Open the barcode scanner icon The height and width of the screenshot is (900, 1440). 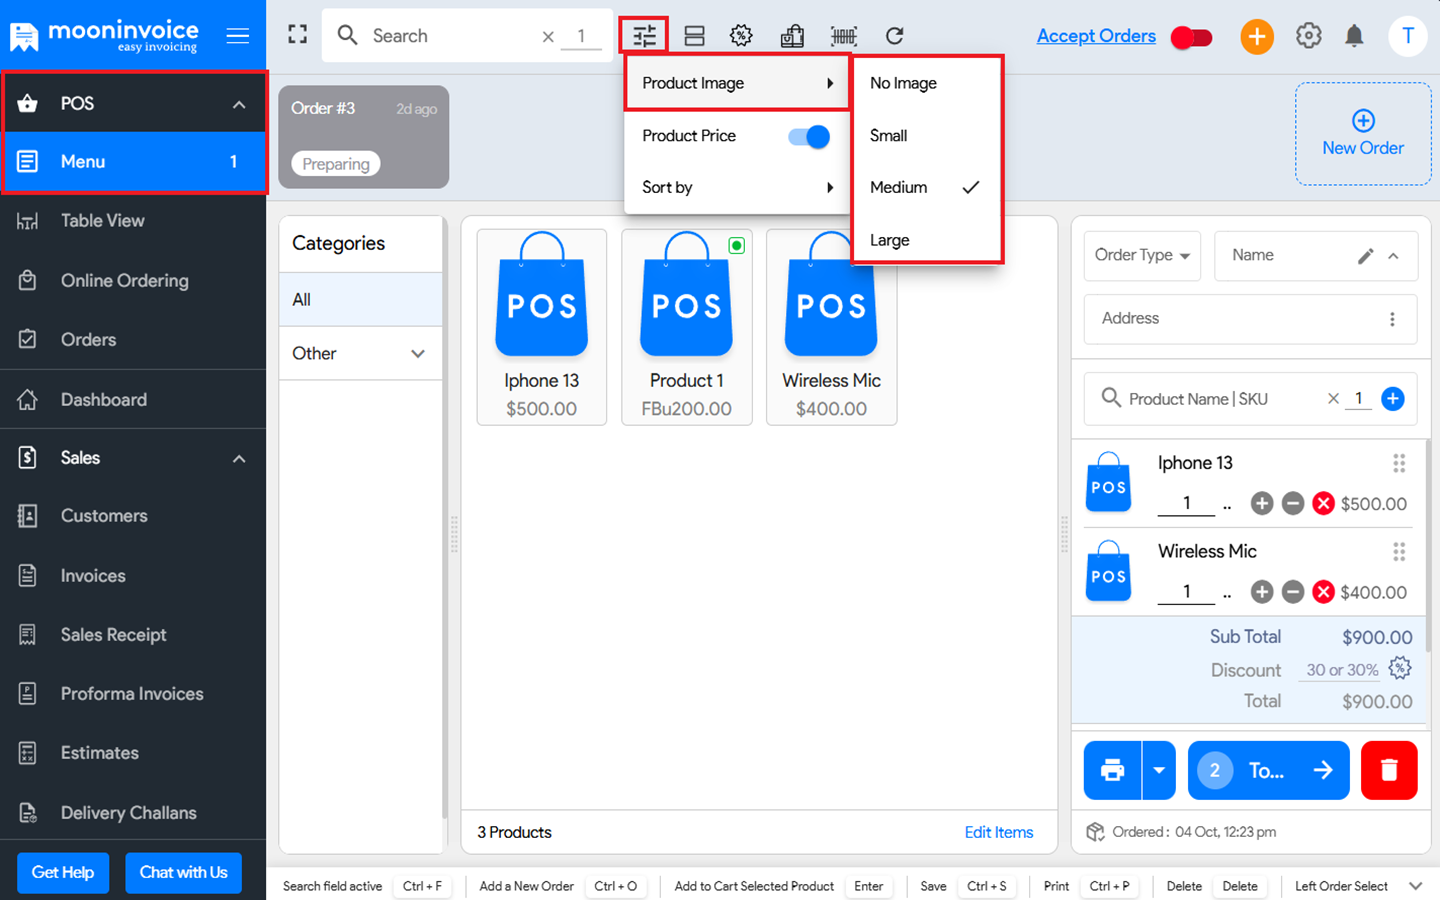coord(843,36)
